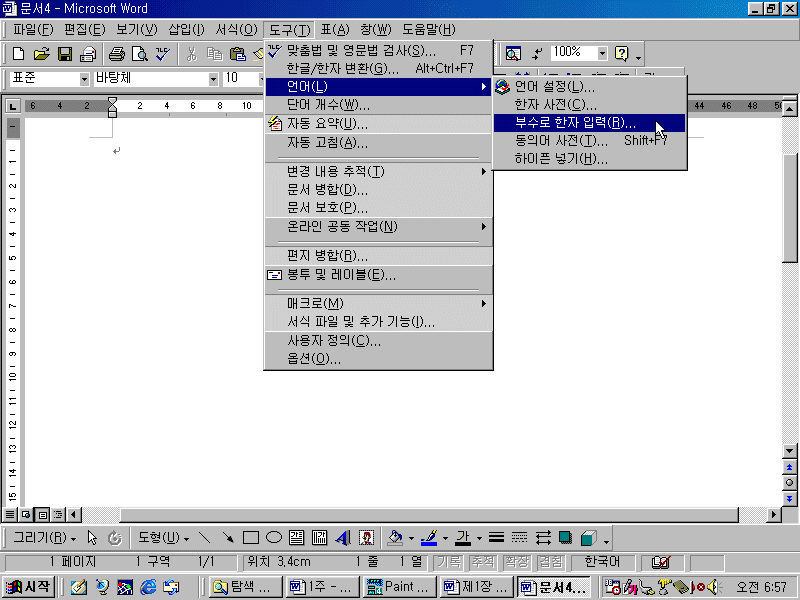Click the Copy icon in the toolbar
This screenshot has height=600, width=800.
[x=215, y=54]
